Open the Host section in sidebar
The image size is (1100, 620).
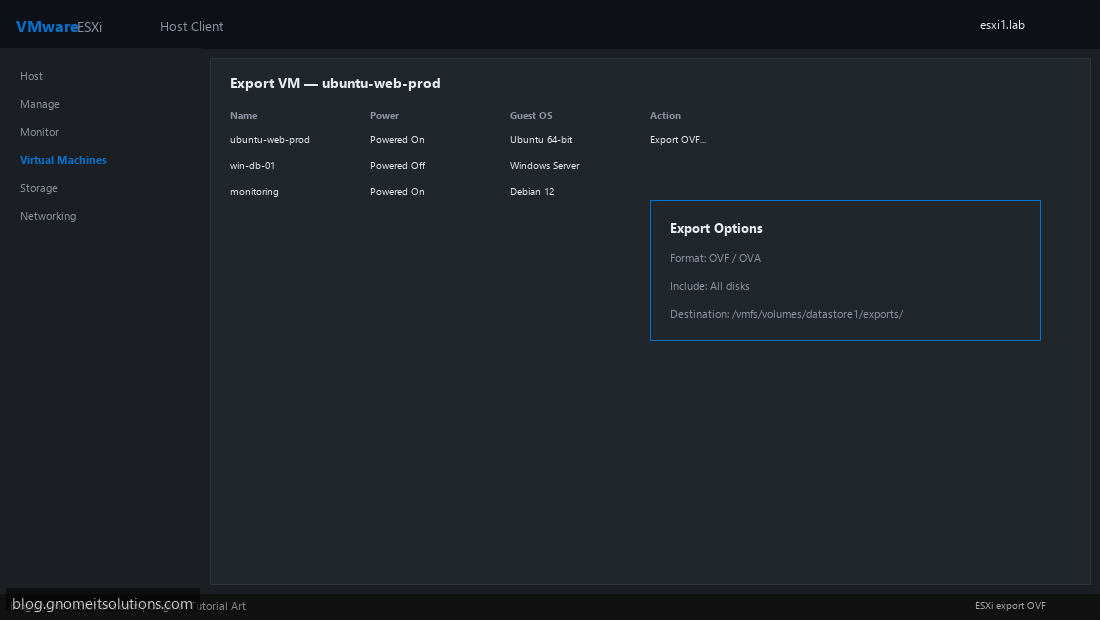pos(31,76)
